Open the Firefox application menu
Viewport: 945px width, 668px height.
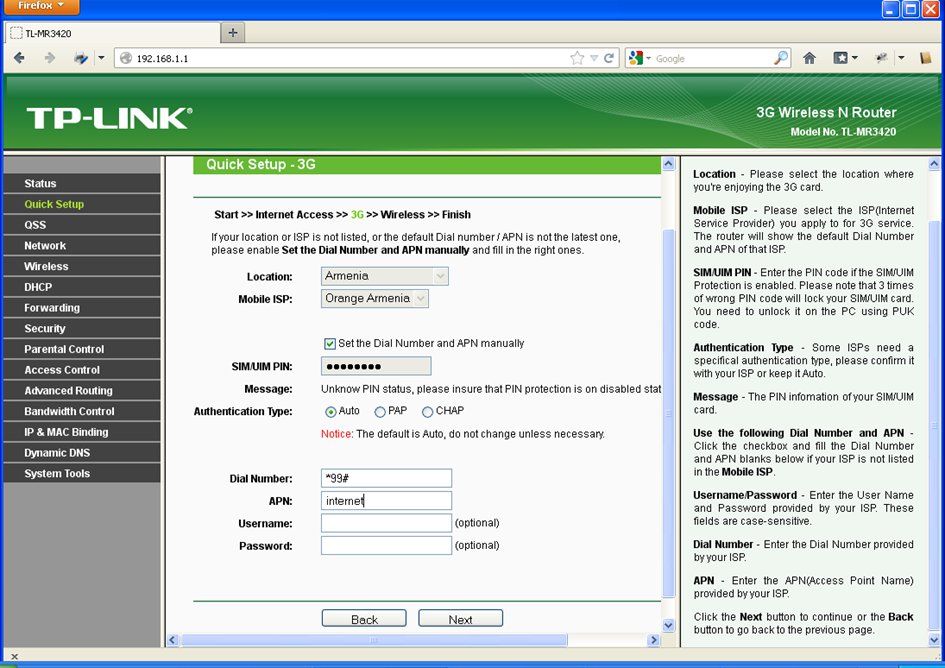click(41, 7)
